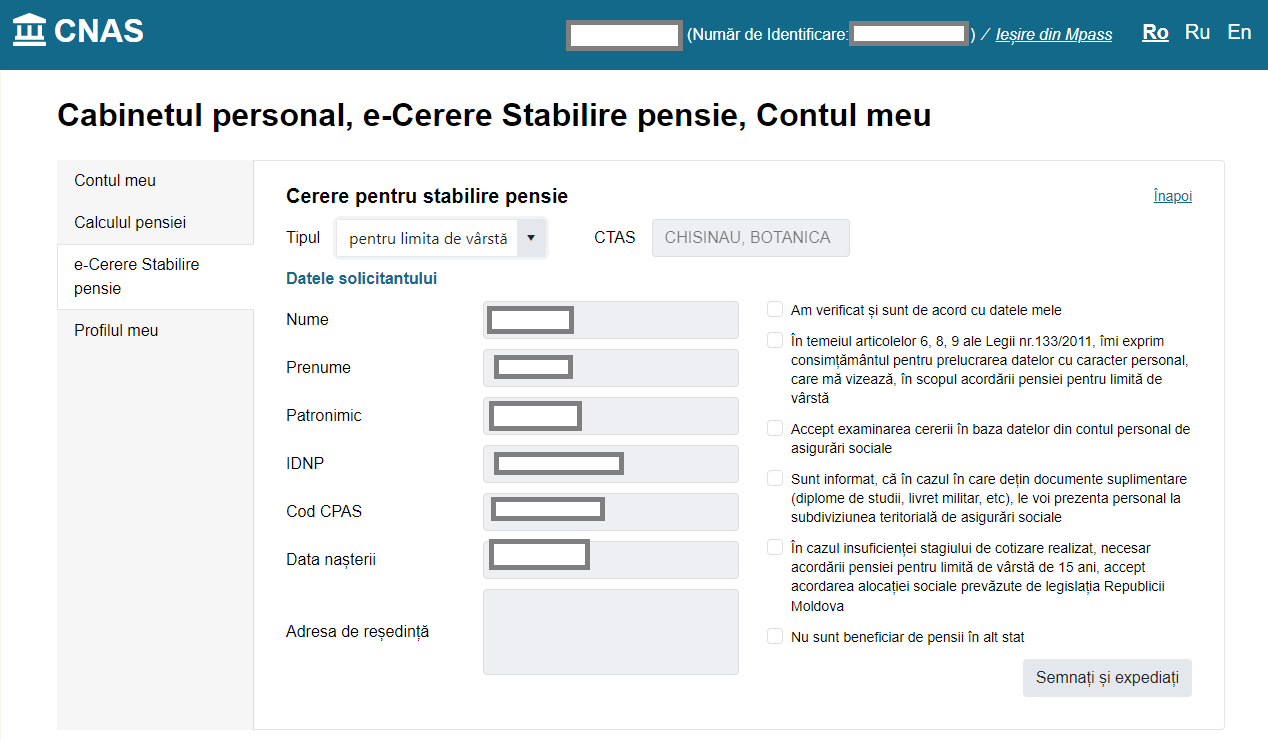Screen dimensions: 1268x740
Task: Click the Ieșire din Mpass link
Action: click(x=1054, y=35)
